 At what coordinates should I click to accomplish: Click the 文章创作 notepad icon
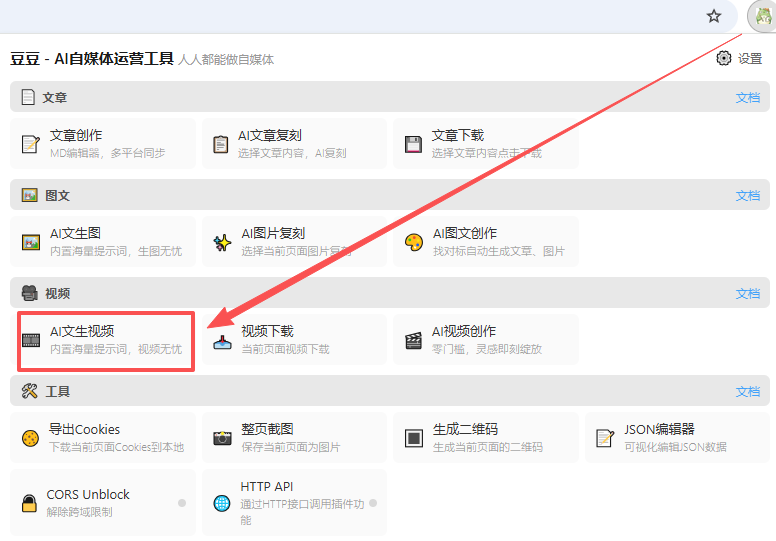click(31, 144)
